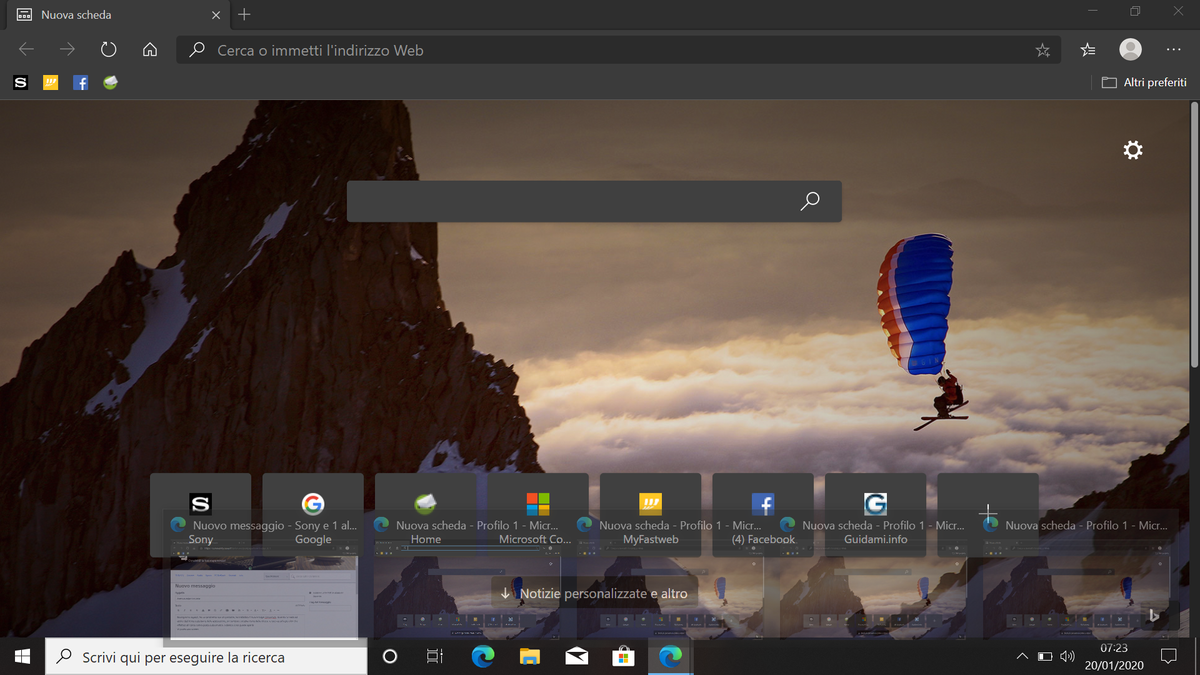Open page settings gear icon
The image size is (1200, 675).
click(x=1132, y=150)
